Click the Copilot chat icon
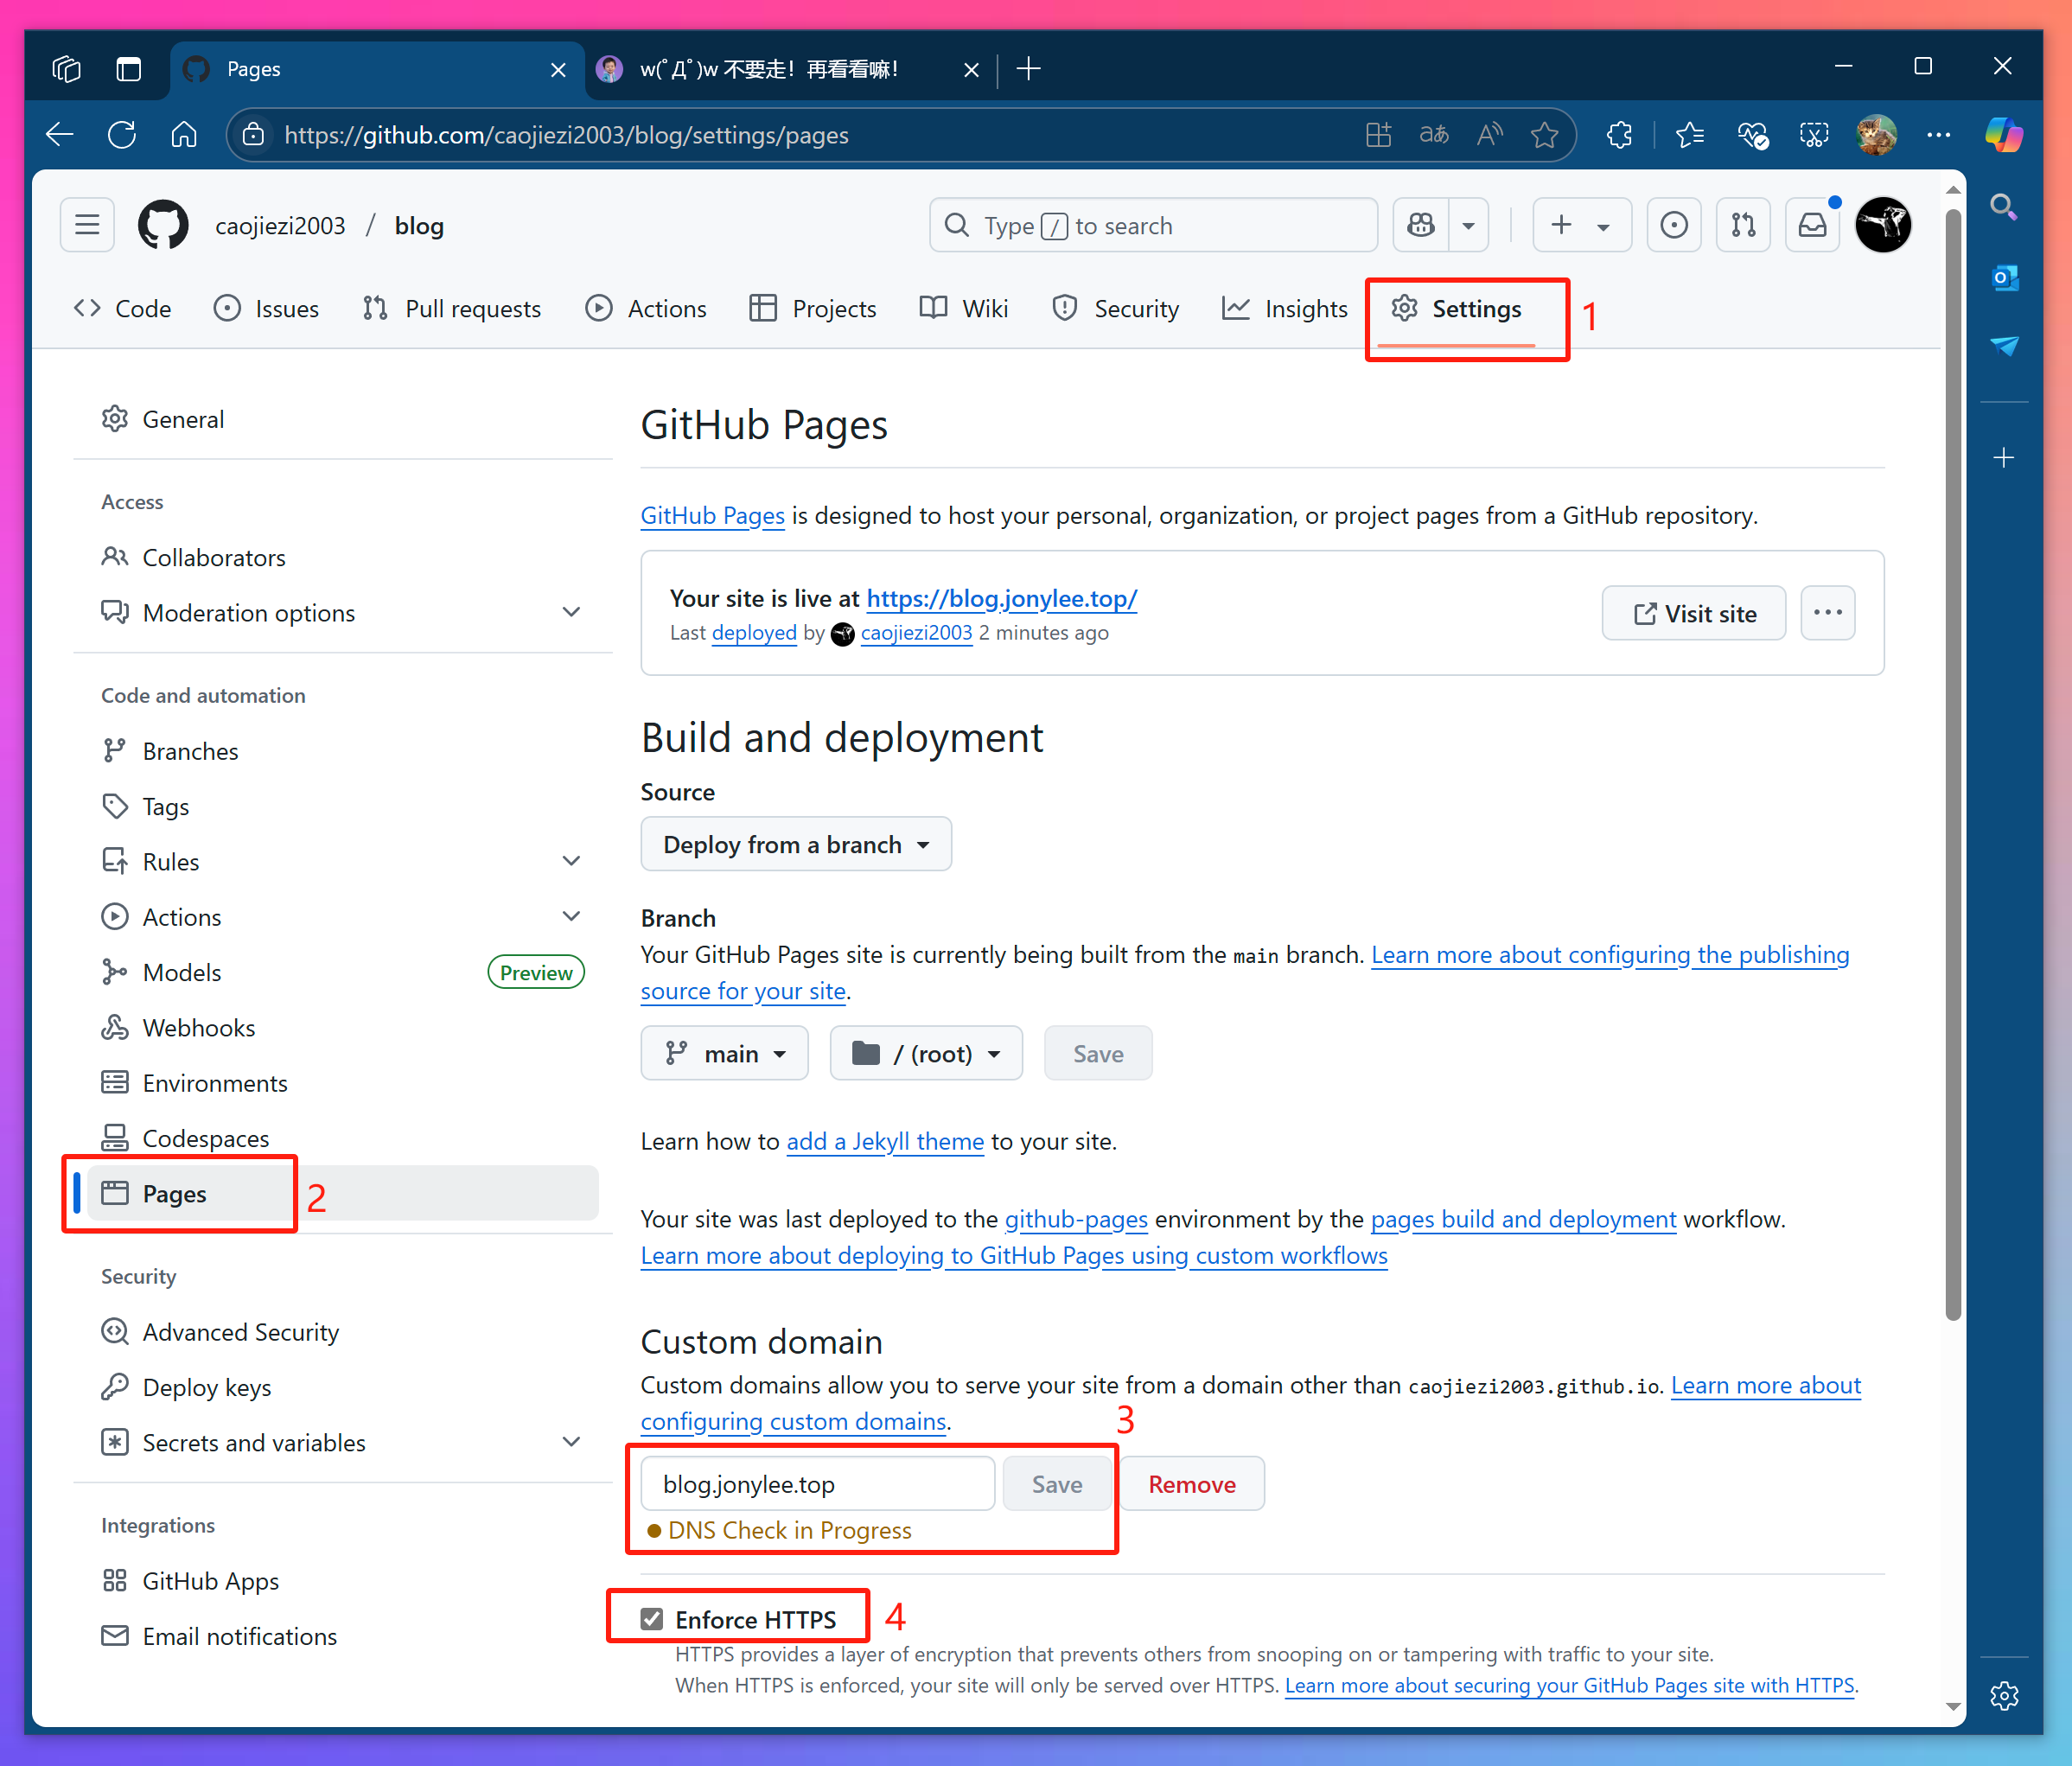This screenshot has width=2072, height=1766. click(1421, 225)
